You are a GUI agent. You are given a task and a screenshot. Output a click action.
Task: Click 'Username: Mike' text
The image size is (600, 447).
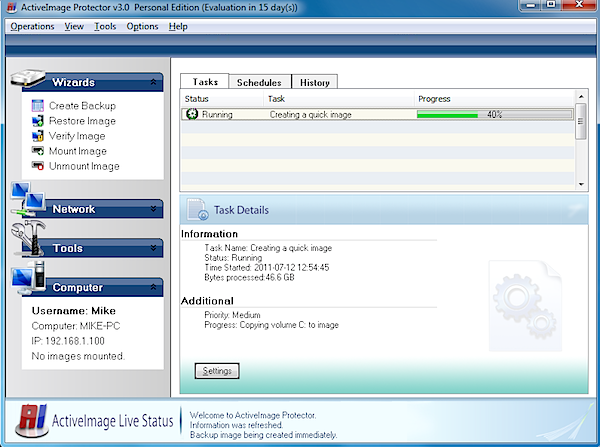pyautogui.click(x=73, y=311)
